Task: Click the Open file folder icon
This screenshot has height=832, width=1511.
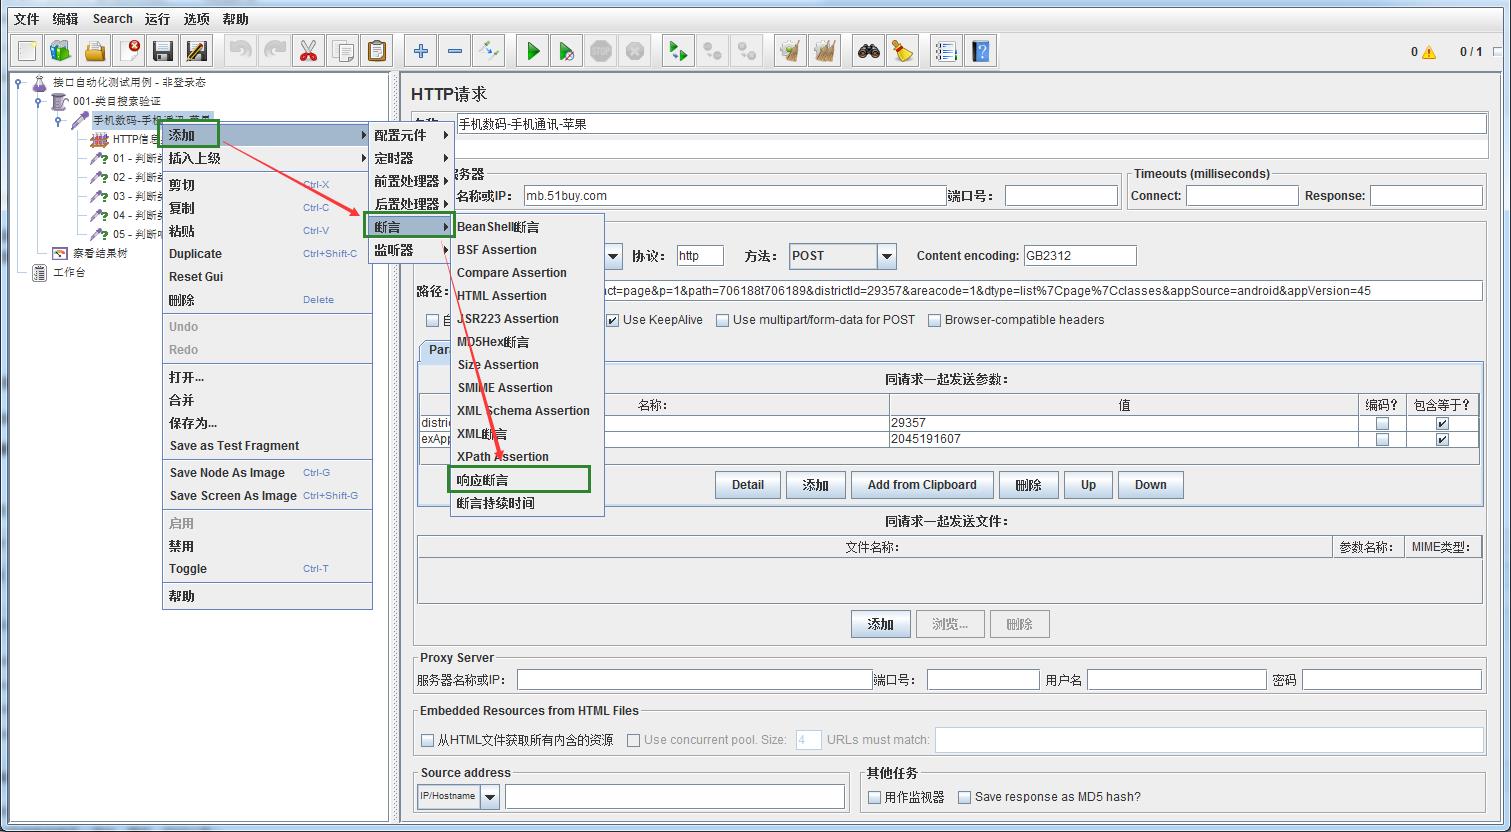Action: click(95, 51)
